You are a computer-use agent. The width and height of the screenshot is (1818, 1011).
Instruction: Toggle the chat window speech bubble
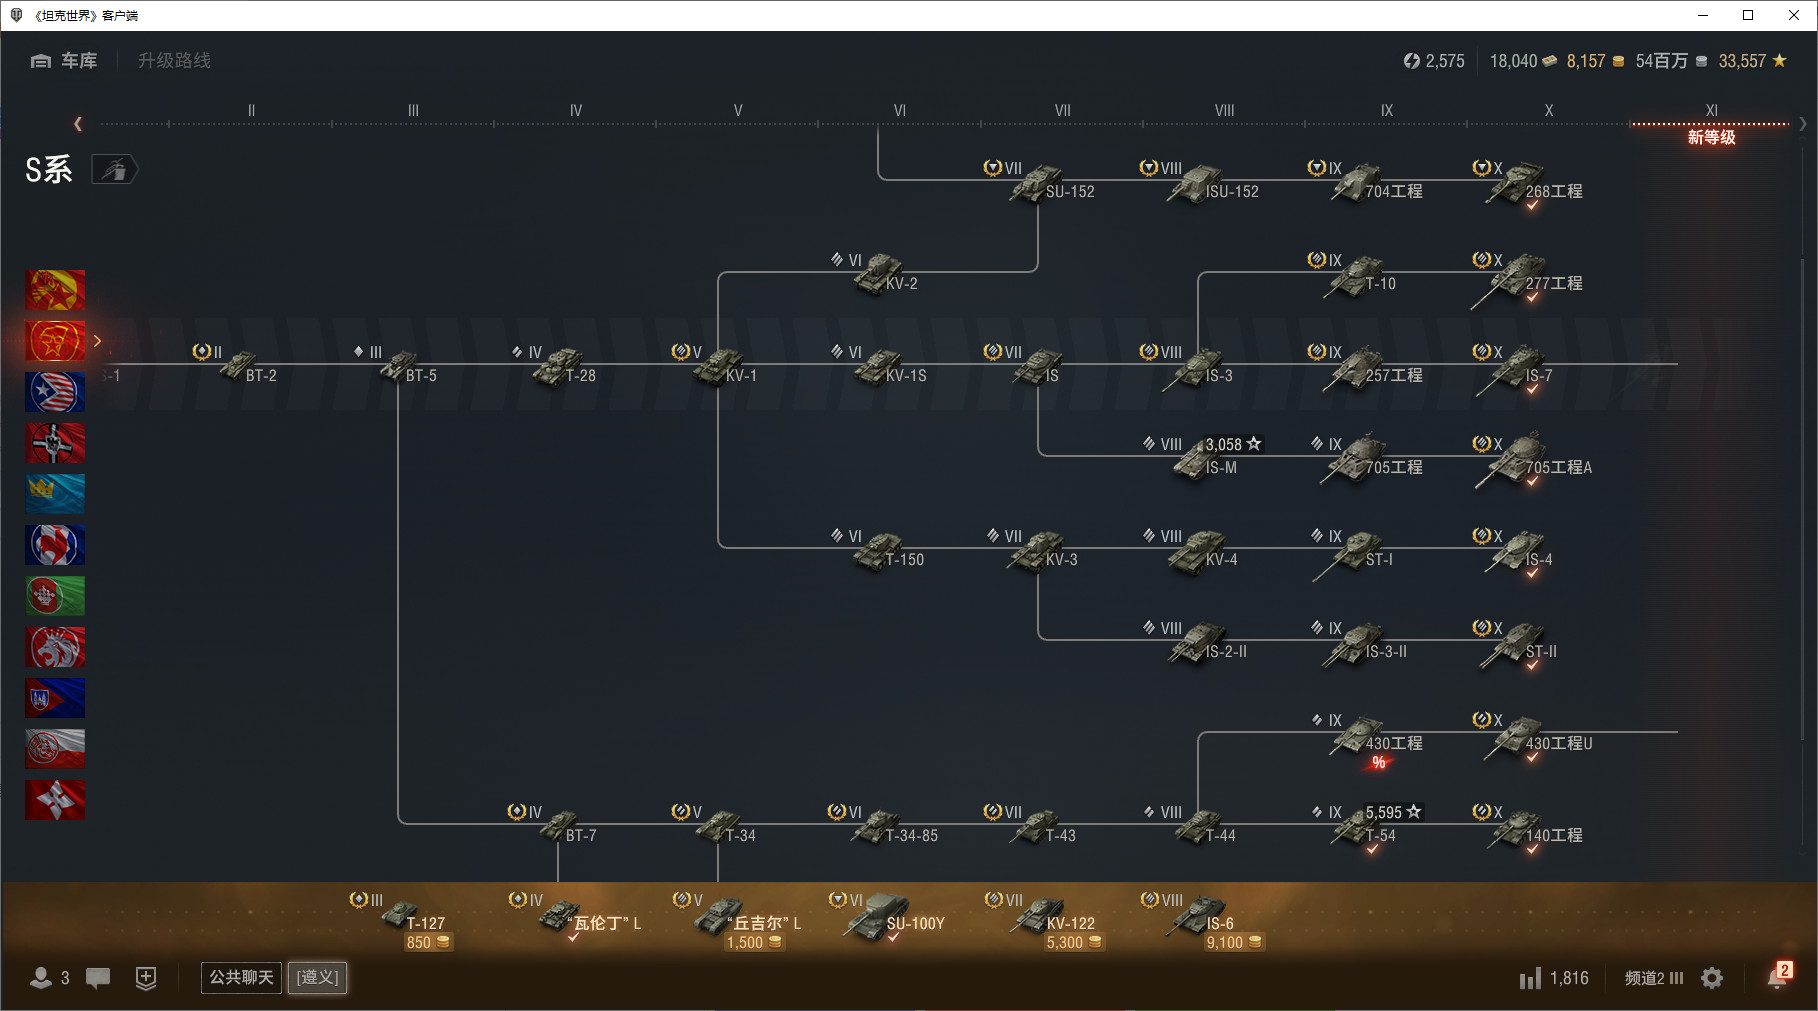[x=98, y=978]
